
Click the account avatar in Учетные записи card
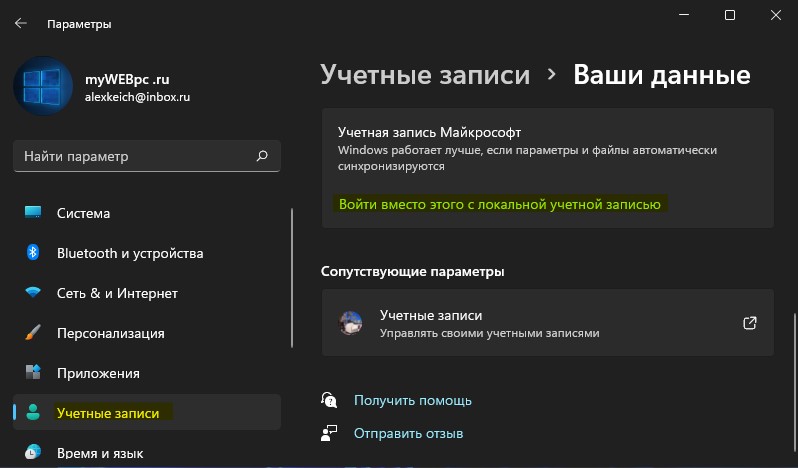[x=351, y=323]
